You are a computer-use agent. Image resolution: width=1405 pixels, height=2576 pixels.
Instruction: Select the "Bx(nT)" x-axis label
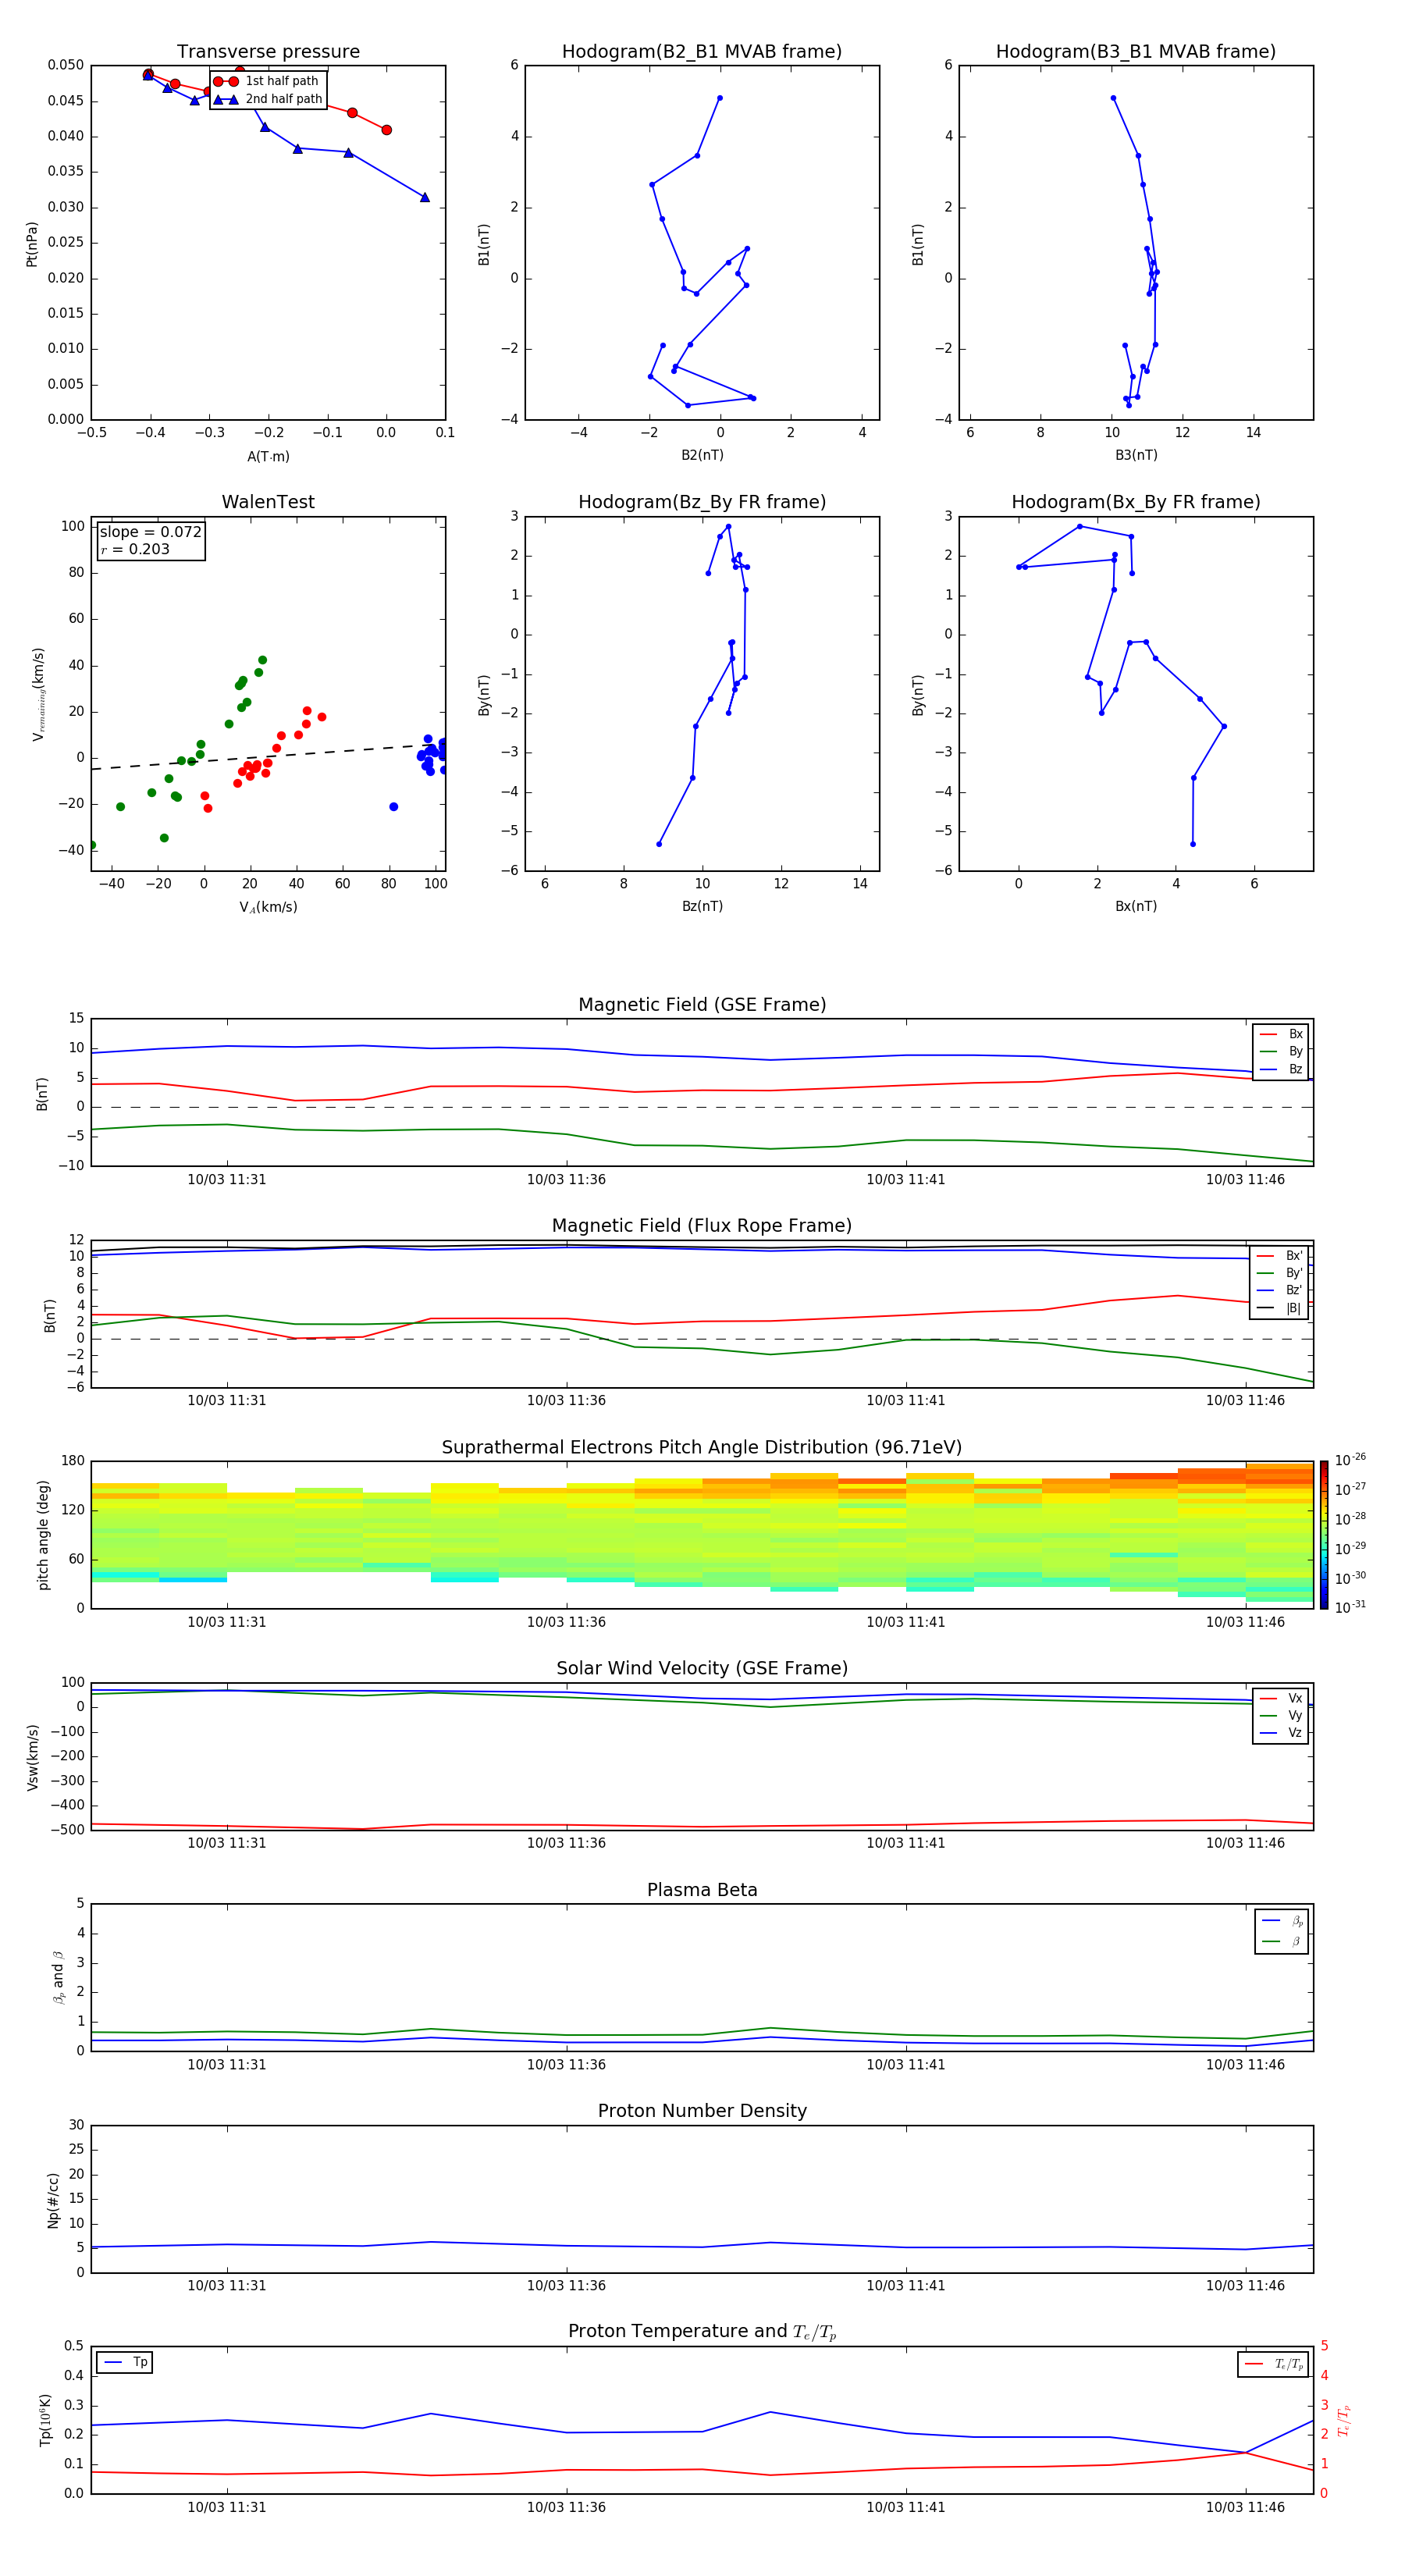1136,906
